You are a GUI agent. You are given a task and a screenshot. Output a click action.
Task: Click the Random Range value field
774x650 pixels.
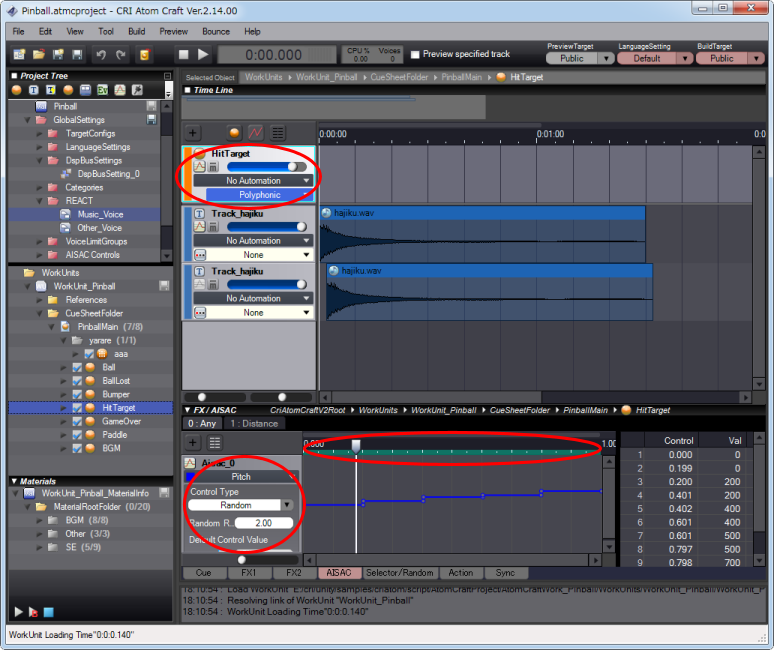[264, 523]
